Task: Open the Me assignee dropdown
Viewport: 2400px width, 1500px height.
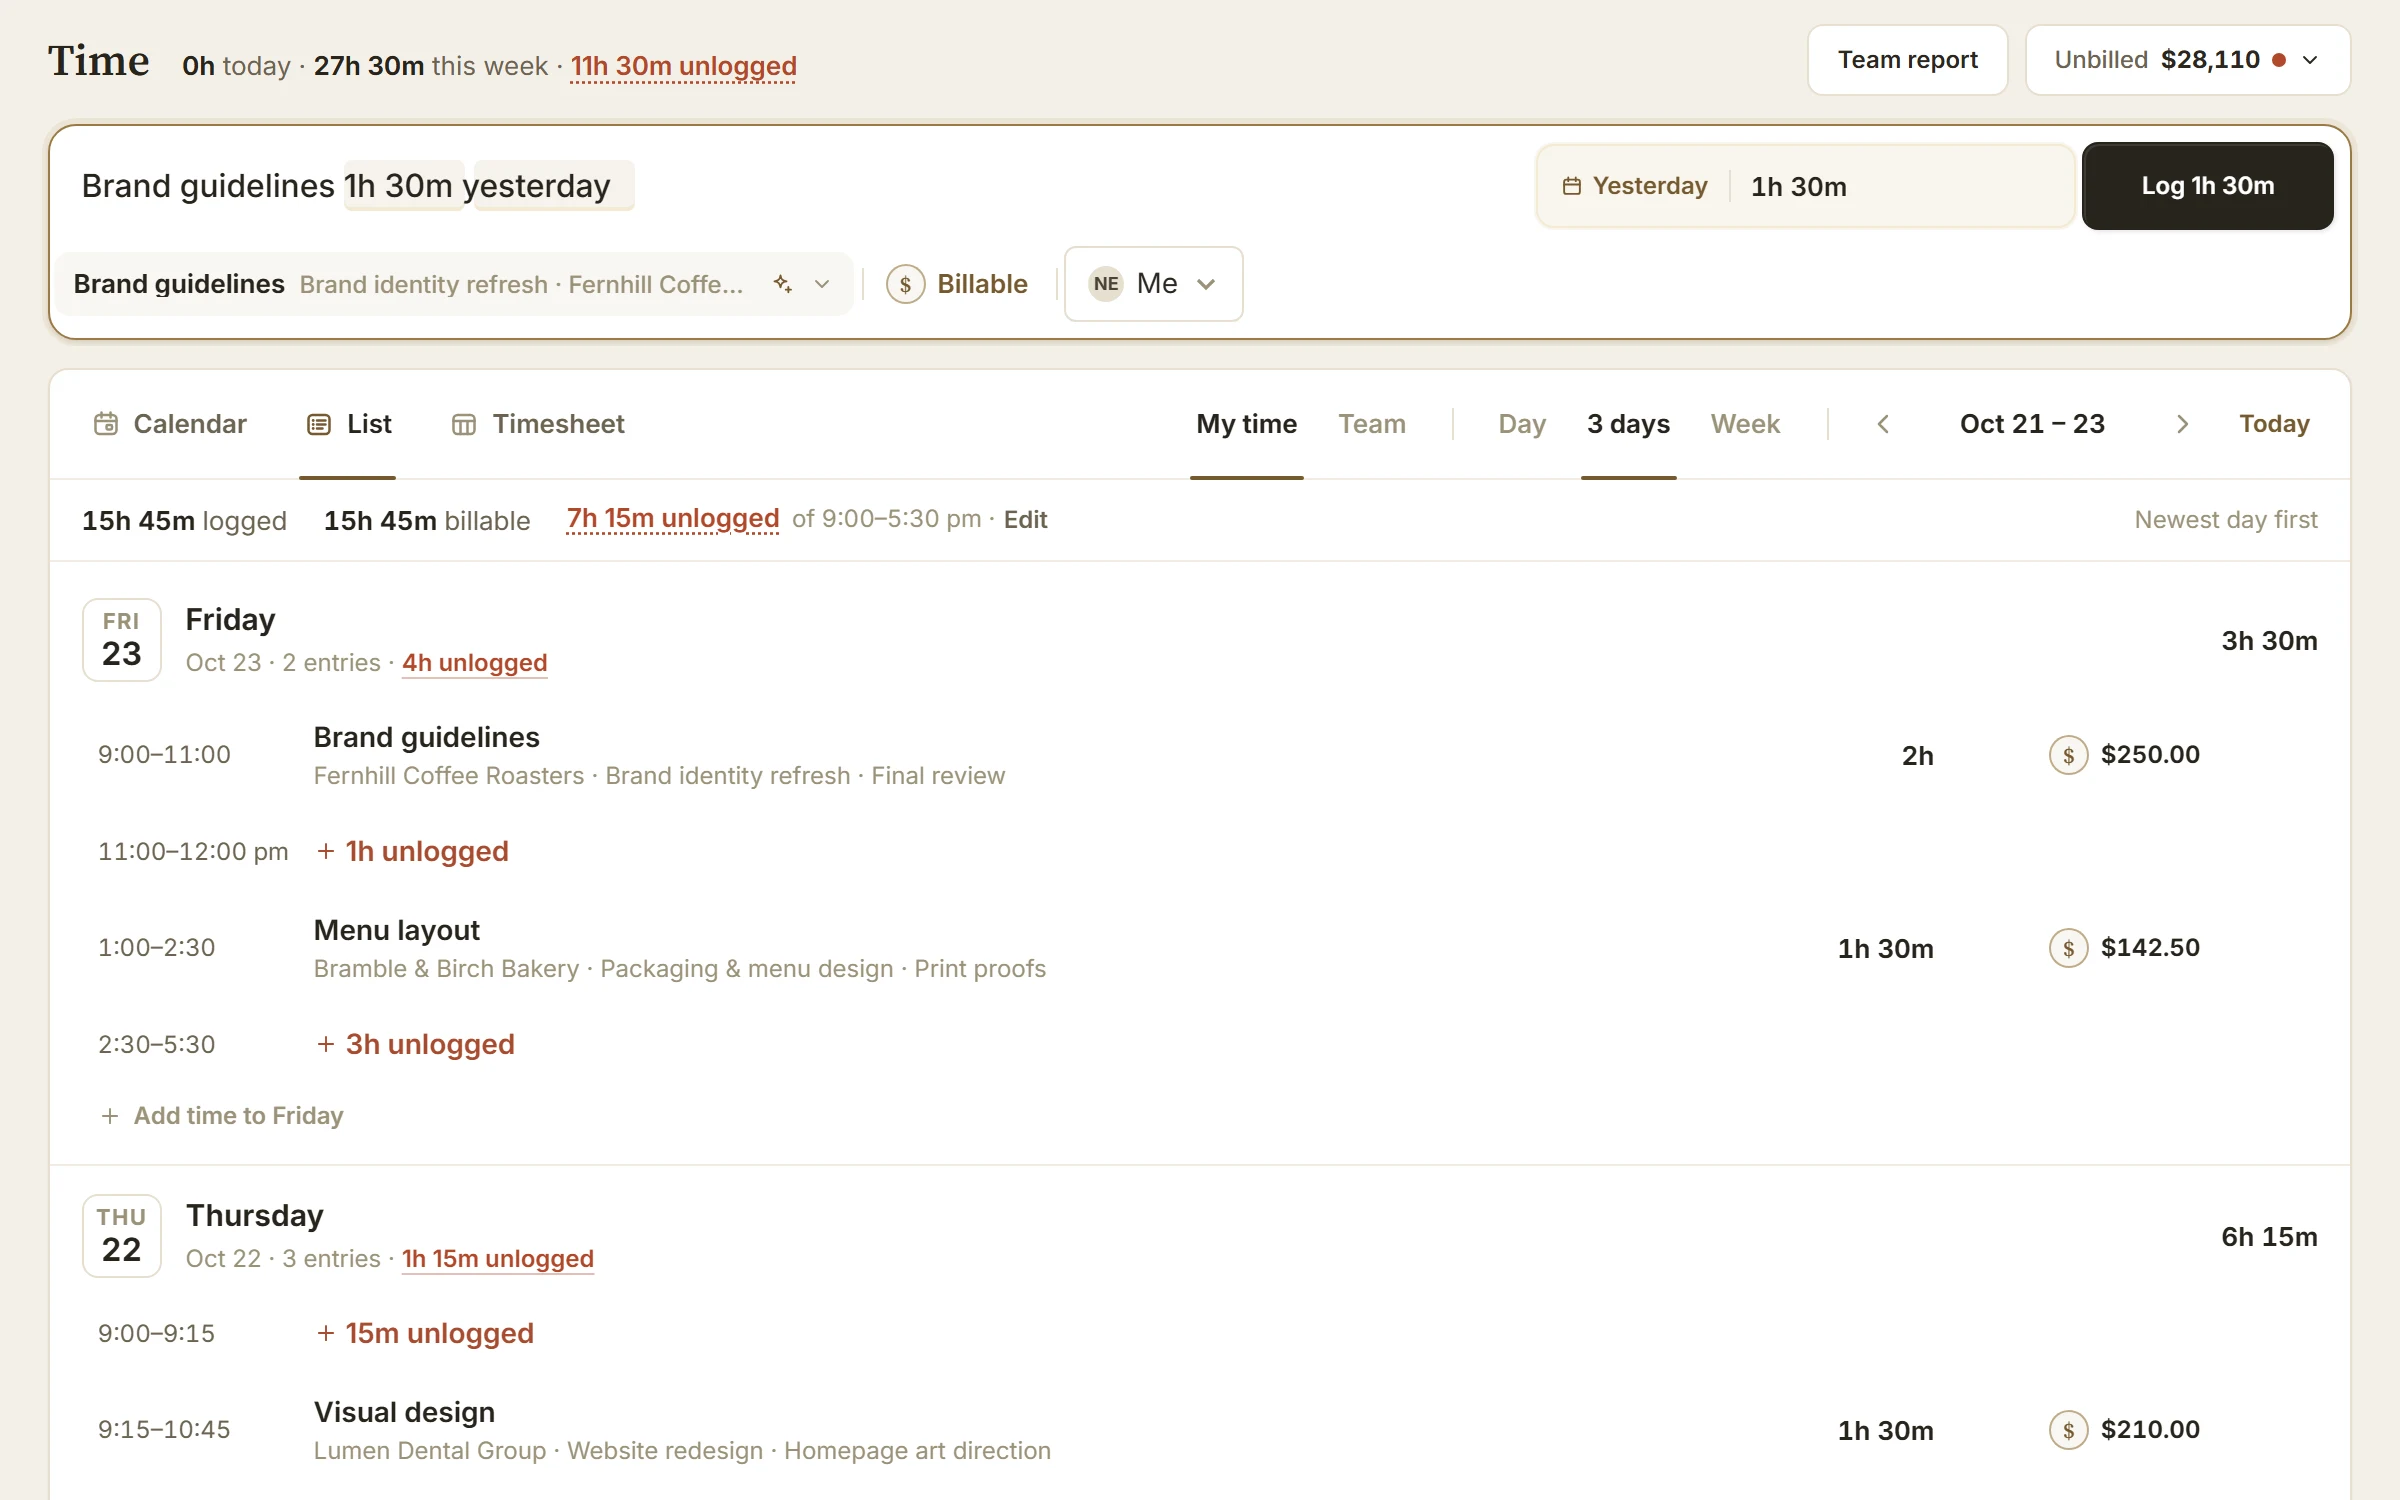Action: point(1153,284)
